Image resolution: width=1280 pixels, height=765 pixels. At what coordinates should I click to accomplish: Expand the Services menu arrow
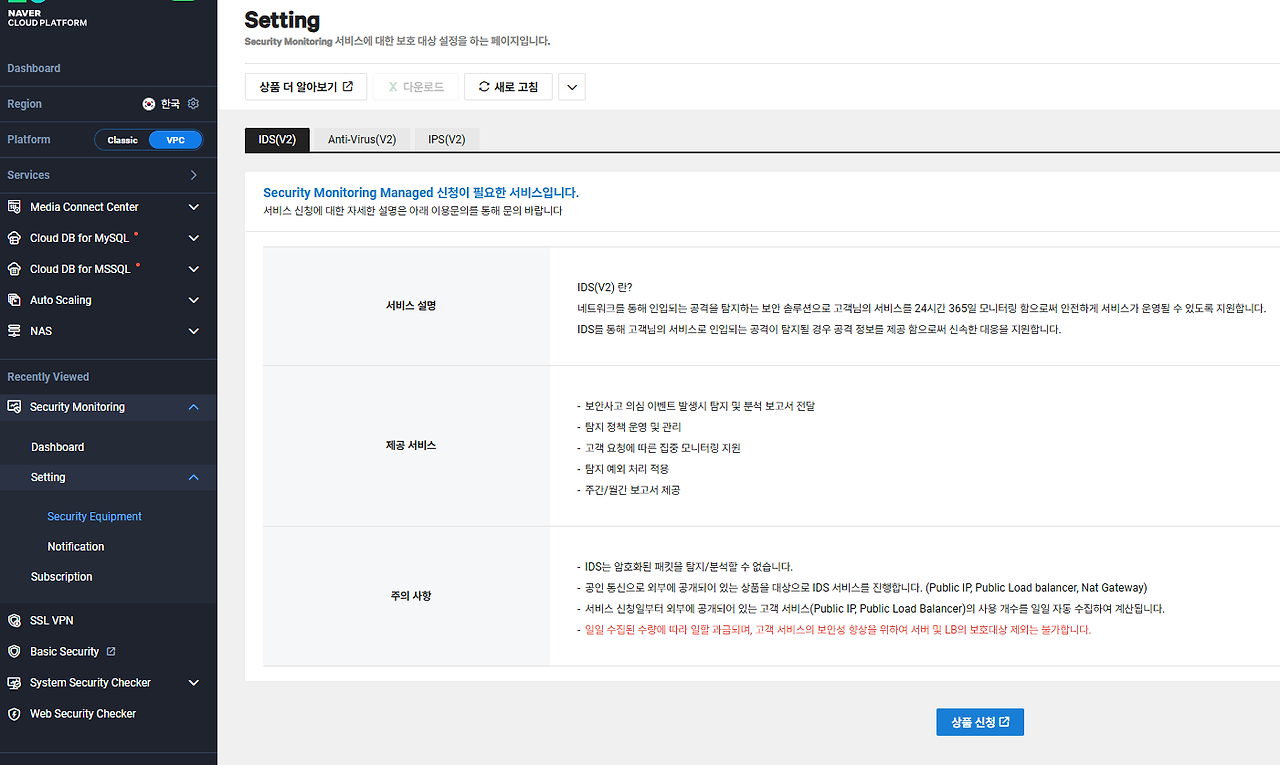[194, 175]
